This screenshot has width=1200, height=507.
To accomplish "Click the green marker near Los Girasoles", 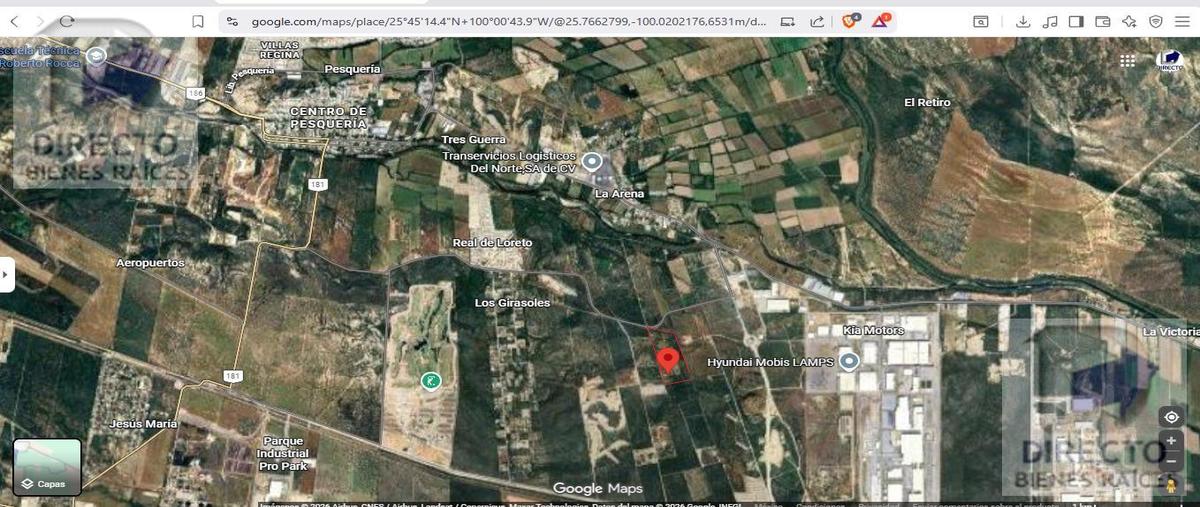I will pyautogui.click(x=430, y=379).
